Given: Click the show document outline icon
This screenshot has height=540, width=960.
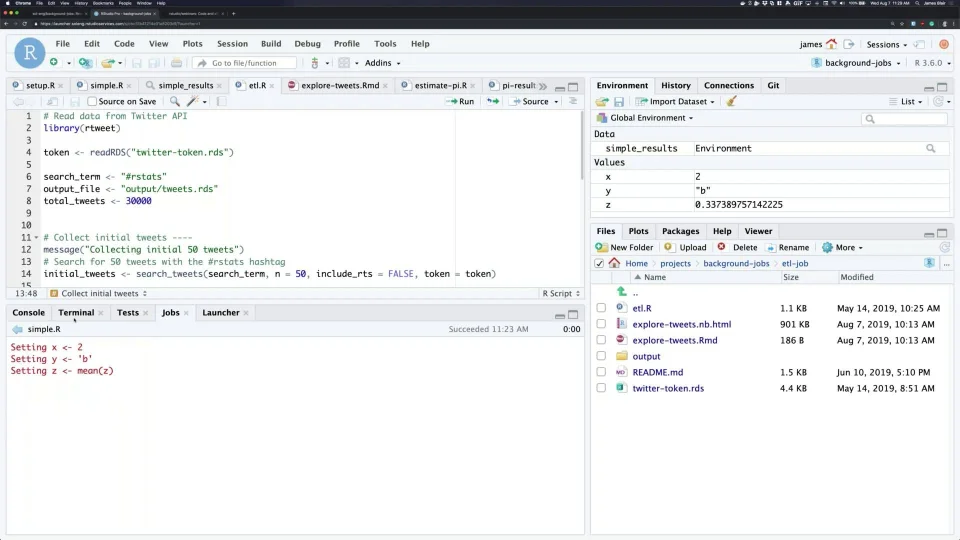Looking at the screenshot, I should [573, 101].
